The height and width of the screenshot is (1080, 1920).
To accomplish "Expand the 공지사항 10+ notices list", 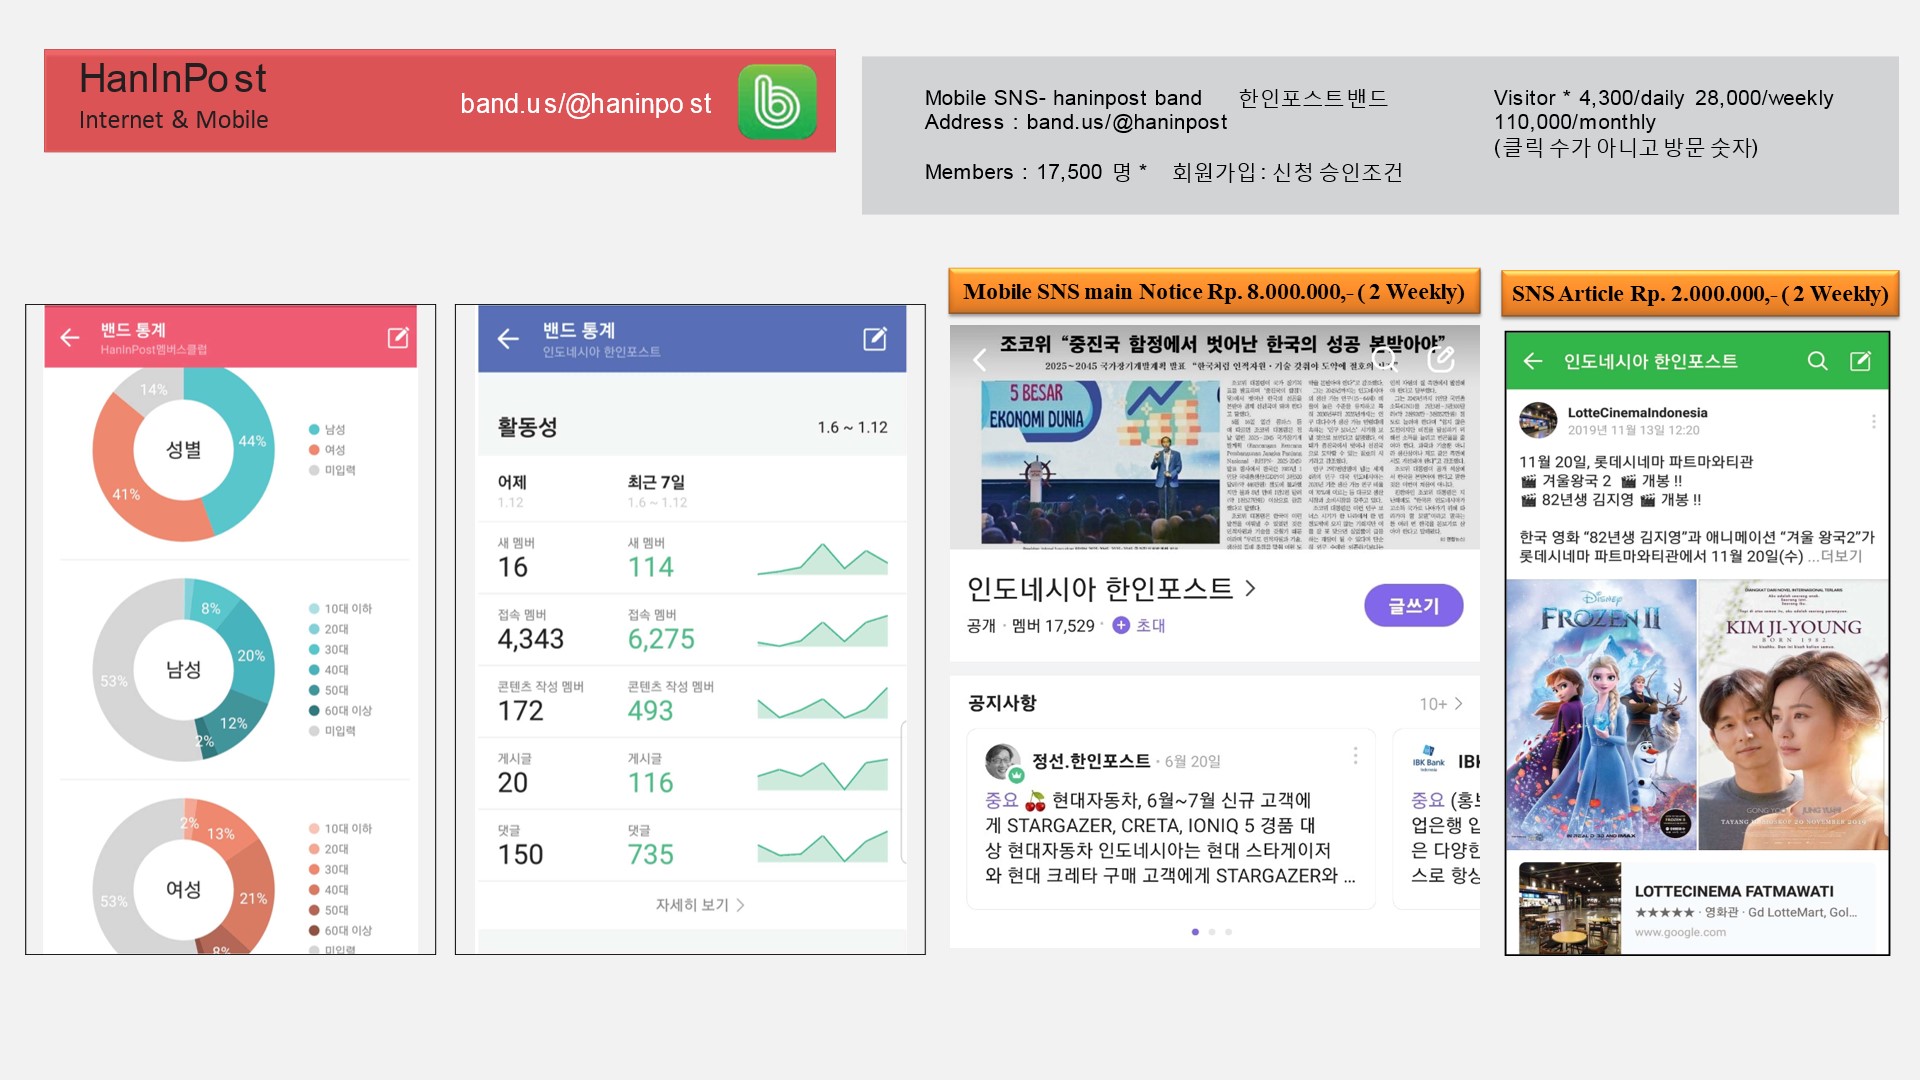I will [1441, 704].
